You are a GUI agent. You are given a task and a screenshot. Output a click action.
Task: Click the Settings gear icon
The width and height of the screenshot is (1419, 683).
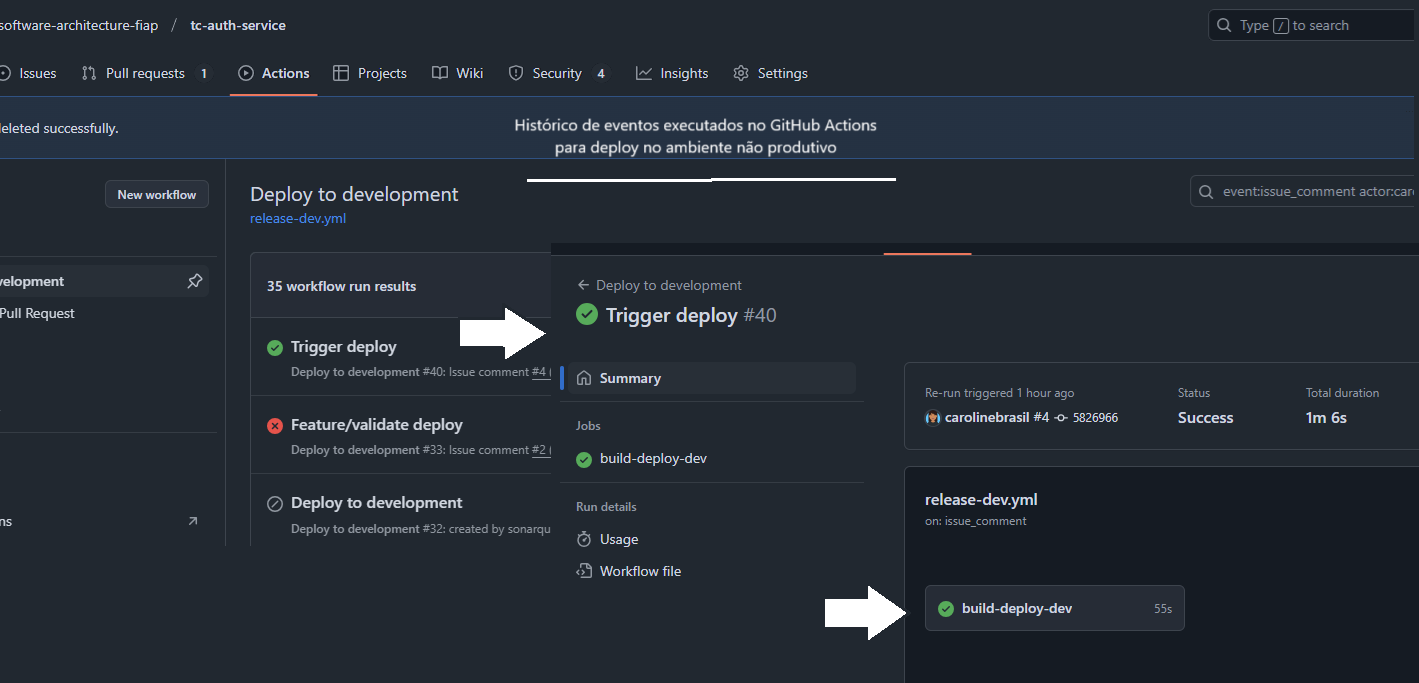coord(741,73)
